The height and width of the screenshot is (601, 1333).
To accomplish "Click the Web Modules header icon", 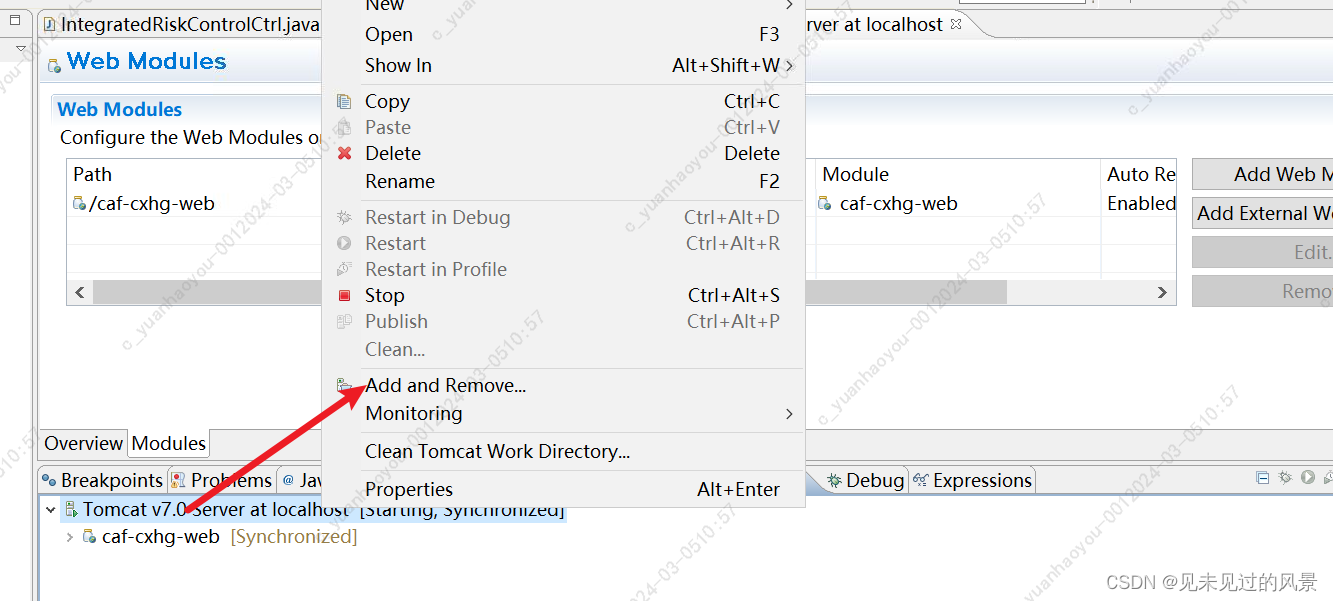I will click(x=54, y=66).
